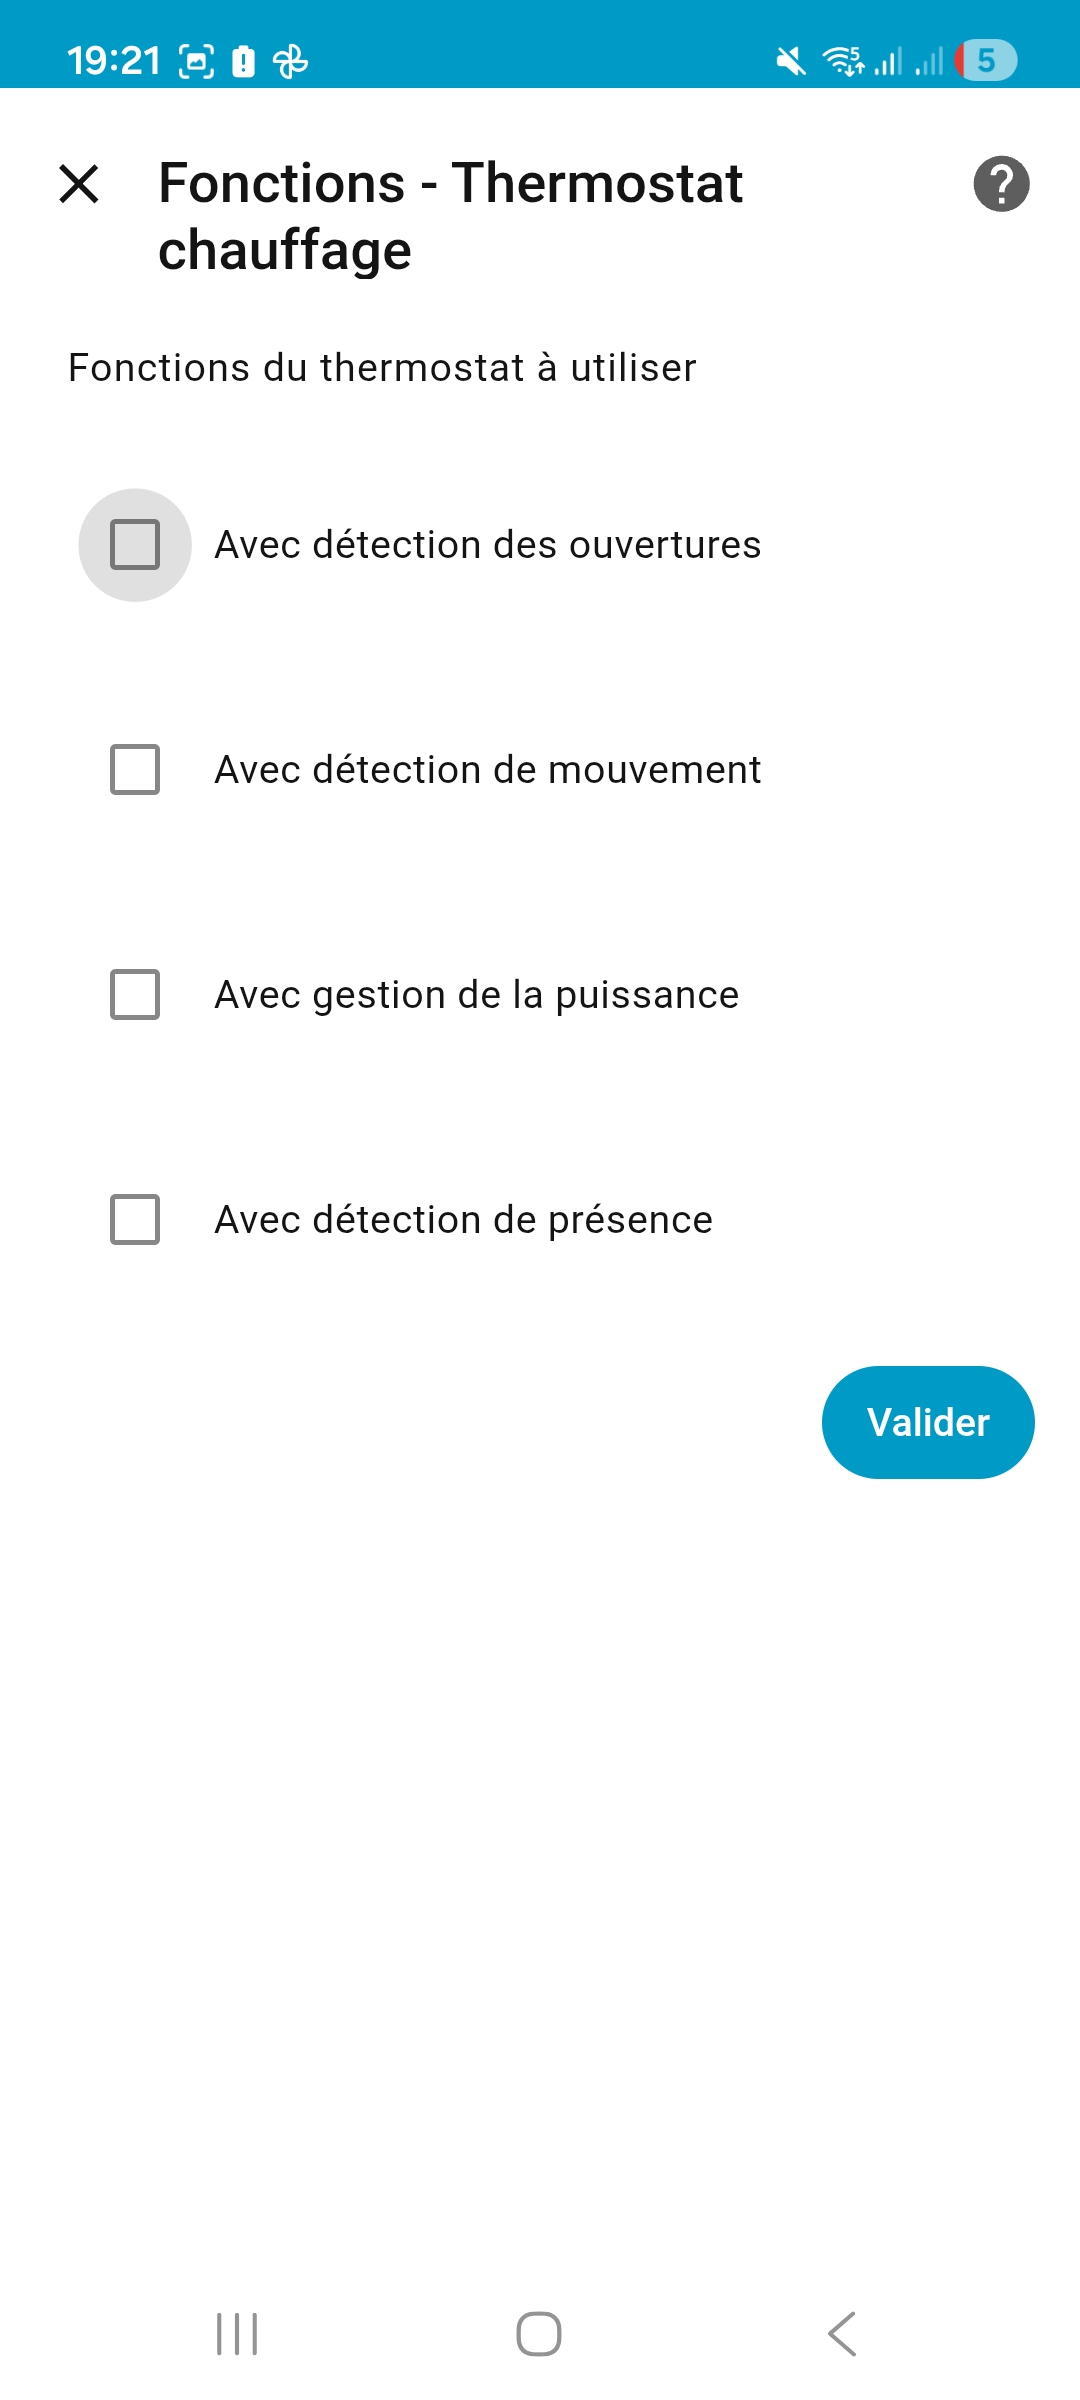Tap the battery alert notification icon
The height and width of the screenshot is (2400, 1080).
[x=243, y=62]
